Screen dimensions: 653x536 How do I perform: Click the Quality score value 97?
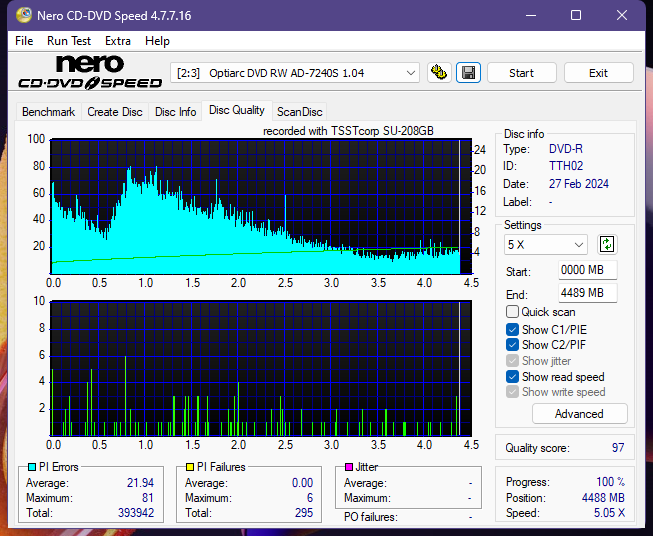(x=618, y=448)
